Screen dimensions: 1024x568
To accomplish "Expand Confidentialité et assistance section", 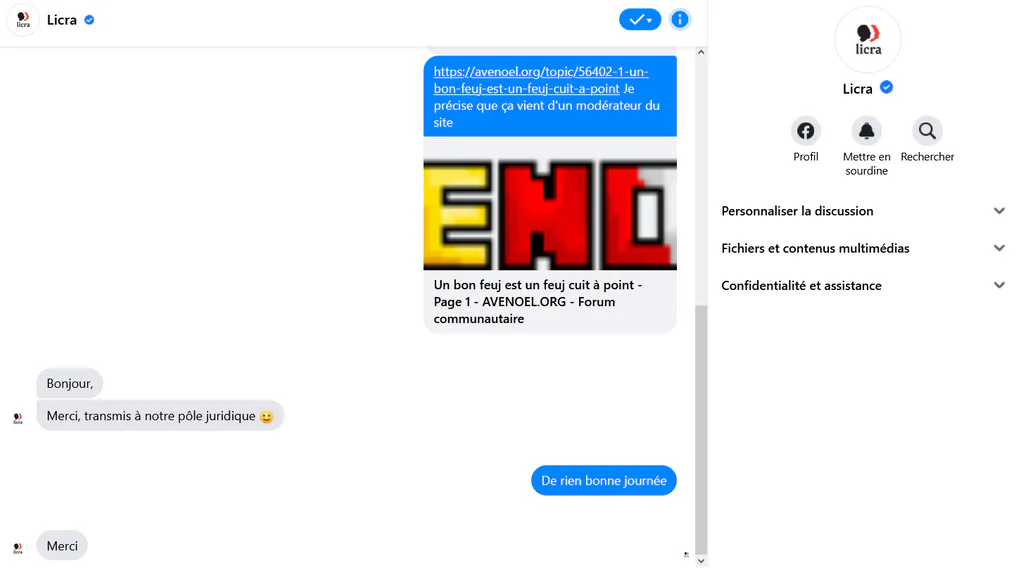I will coord(863,285).
